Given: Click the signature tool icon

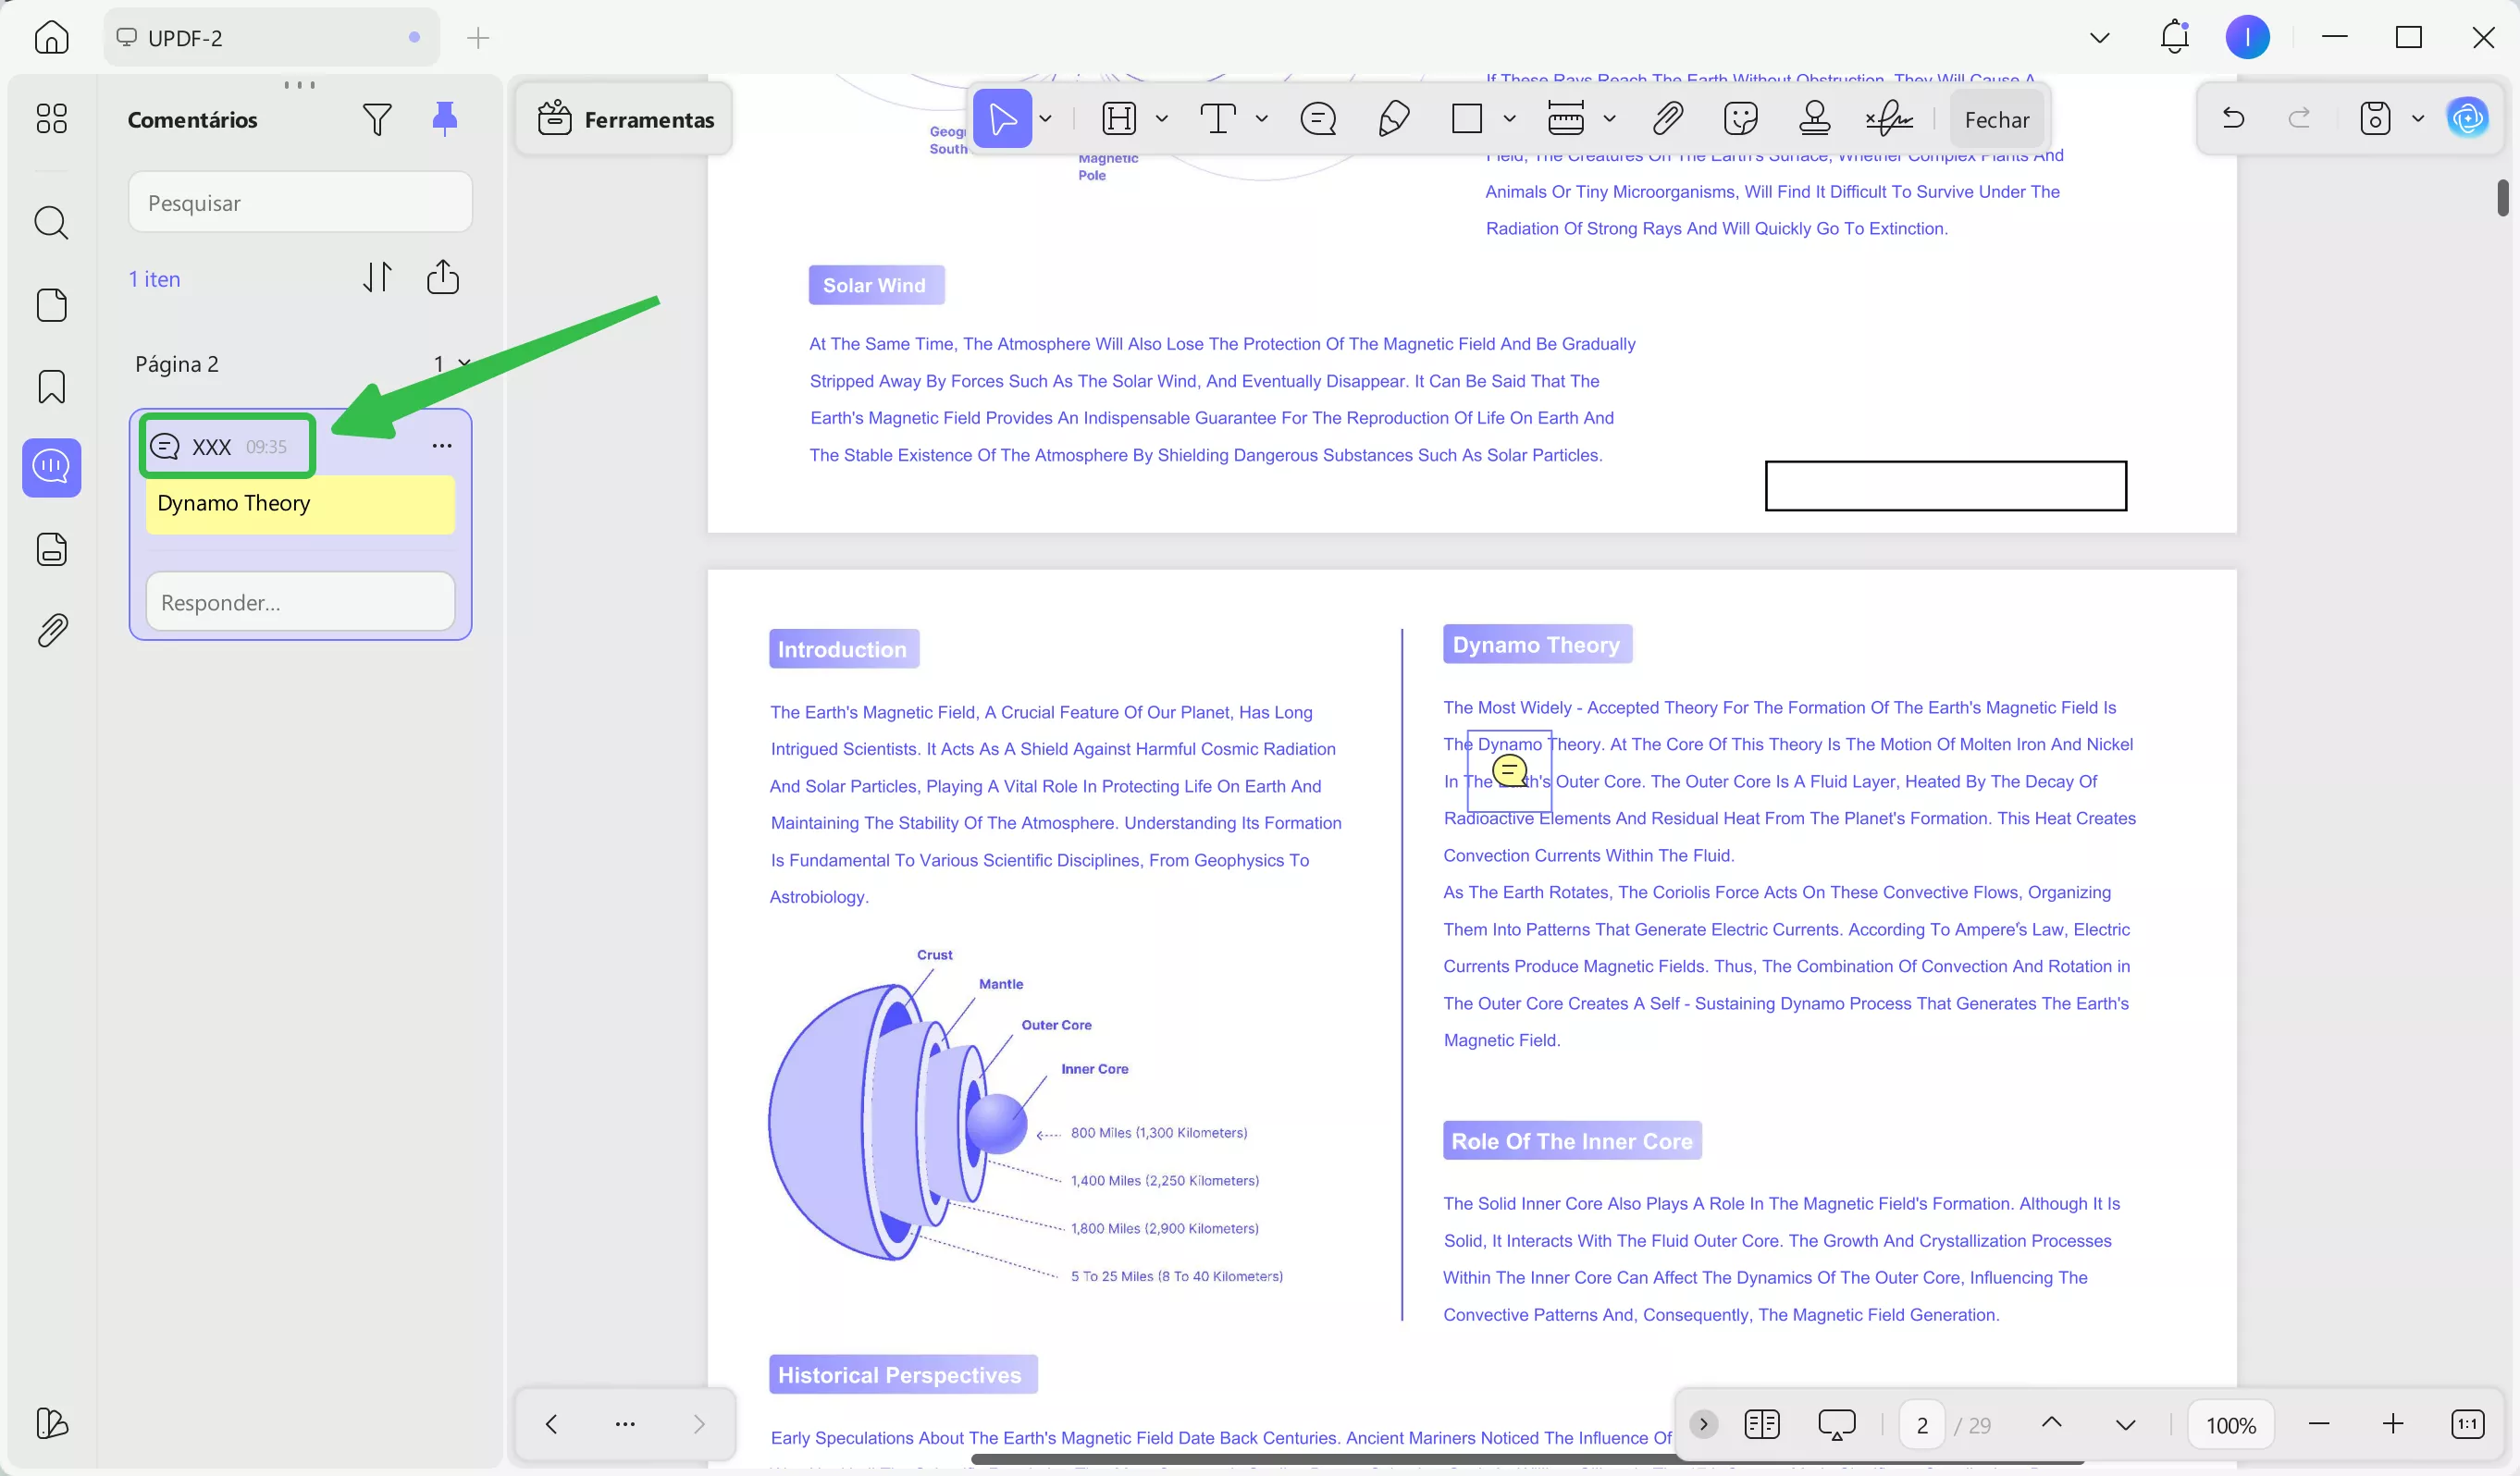Looking at the screenshot, I should tap(1888, 119).
